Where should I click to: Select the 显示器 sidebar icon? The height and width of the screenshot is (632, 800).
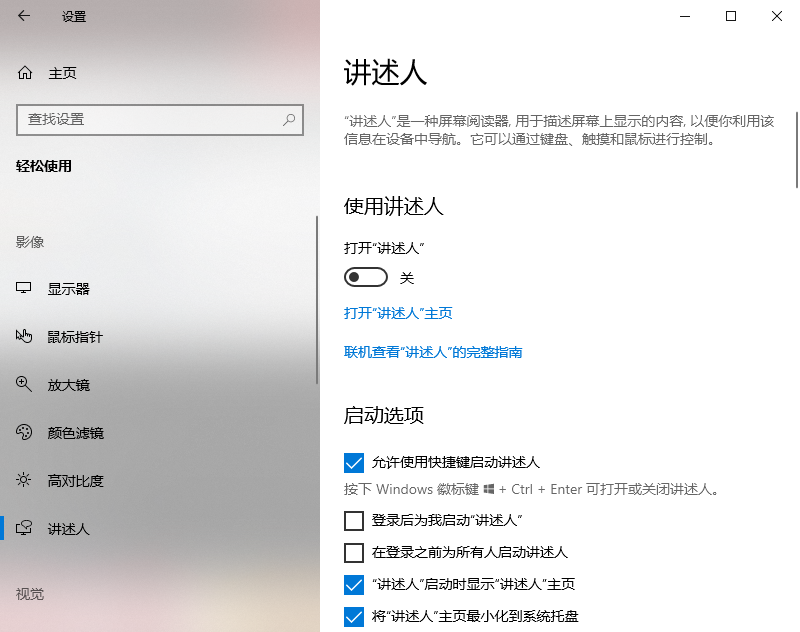coord(24,289)
